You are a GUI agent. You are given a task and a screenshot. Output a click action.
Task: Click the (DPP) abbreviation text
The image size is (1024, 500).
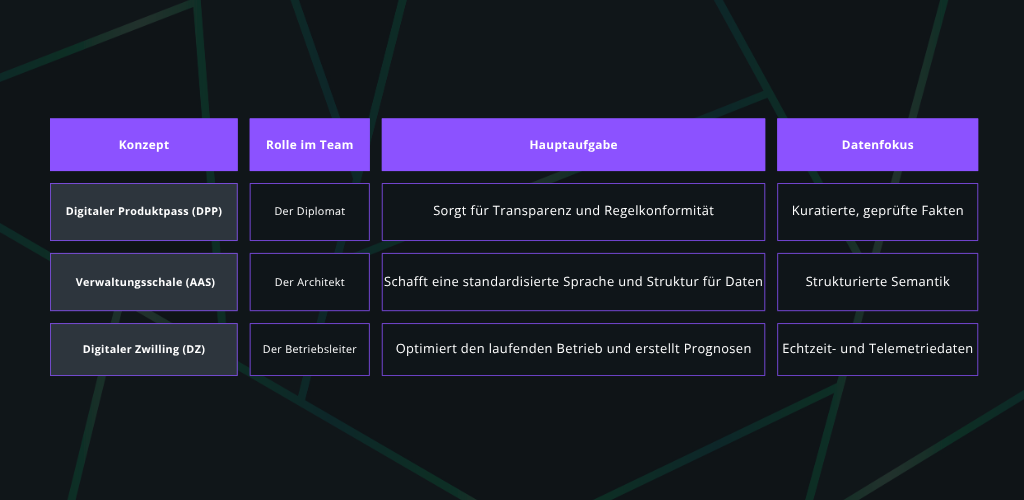tap(204, 212)
